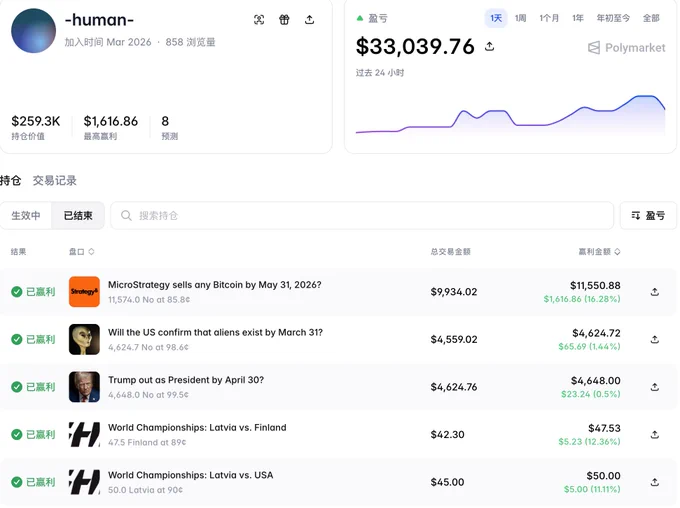This screenshot has width=680, height=508.
Task: Open the 盈亏 sort dropdown
Action: point(648,216)
